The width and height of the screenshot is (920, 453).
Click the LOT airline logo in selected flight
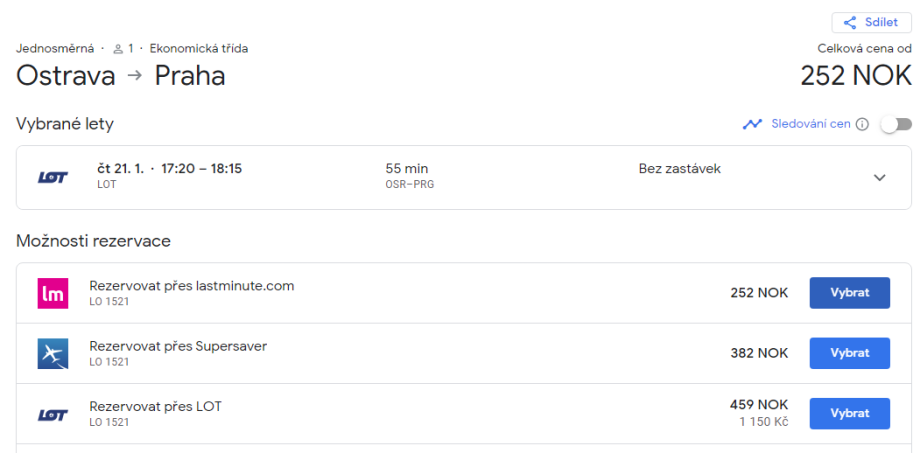pyautogui.click(x=52, y=177)
